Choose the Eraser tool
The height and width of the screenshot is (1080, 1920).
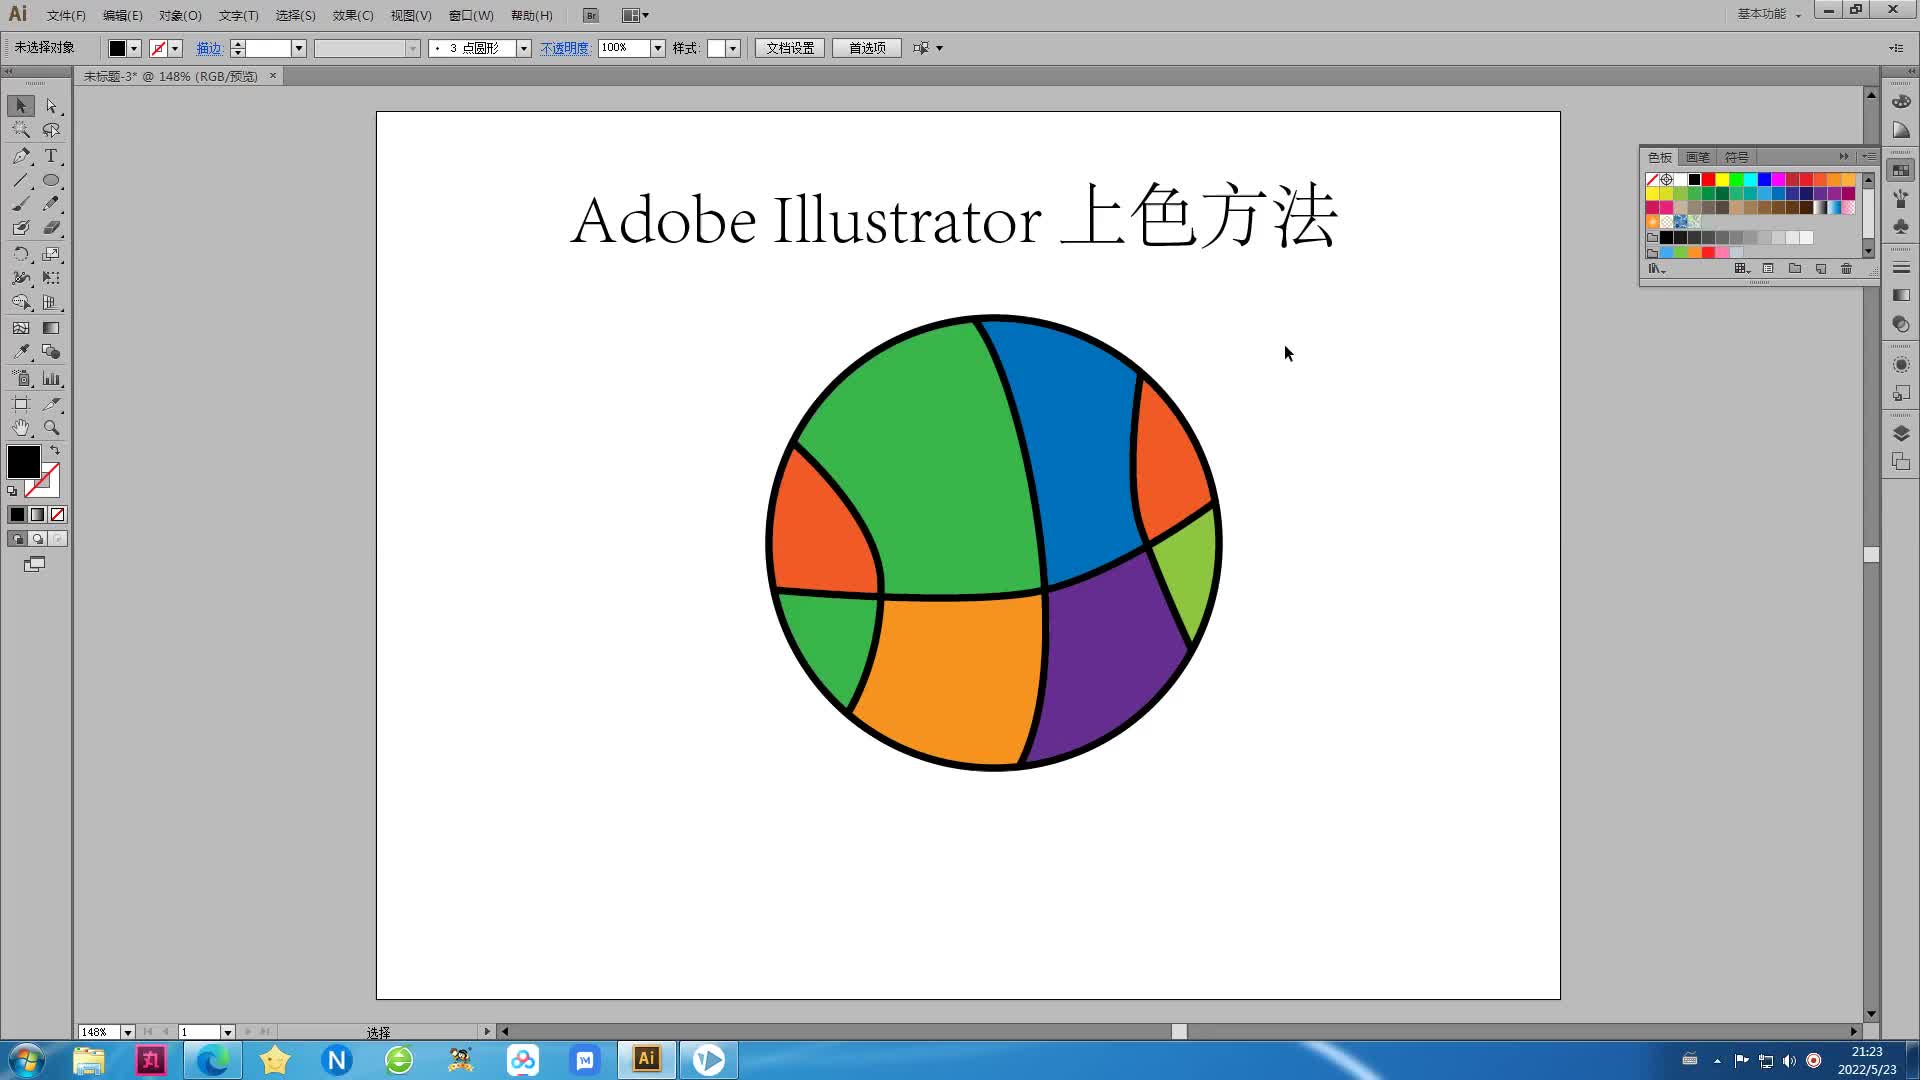point(51,228)
